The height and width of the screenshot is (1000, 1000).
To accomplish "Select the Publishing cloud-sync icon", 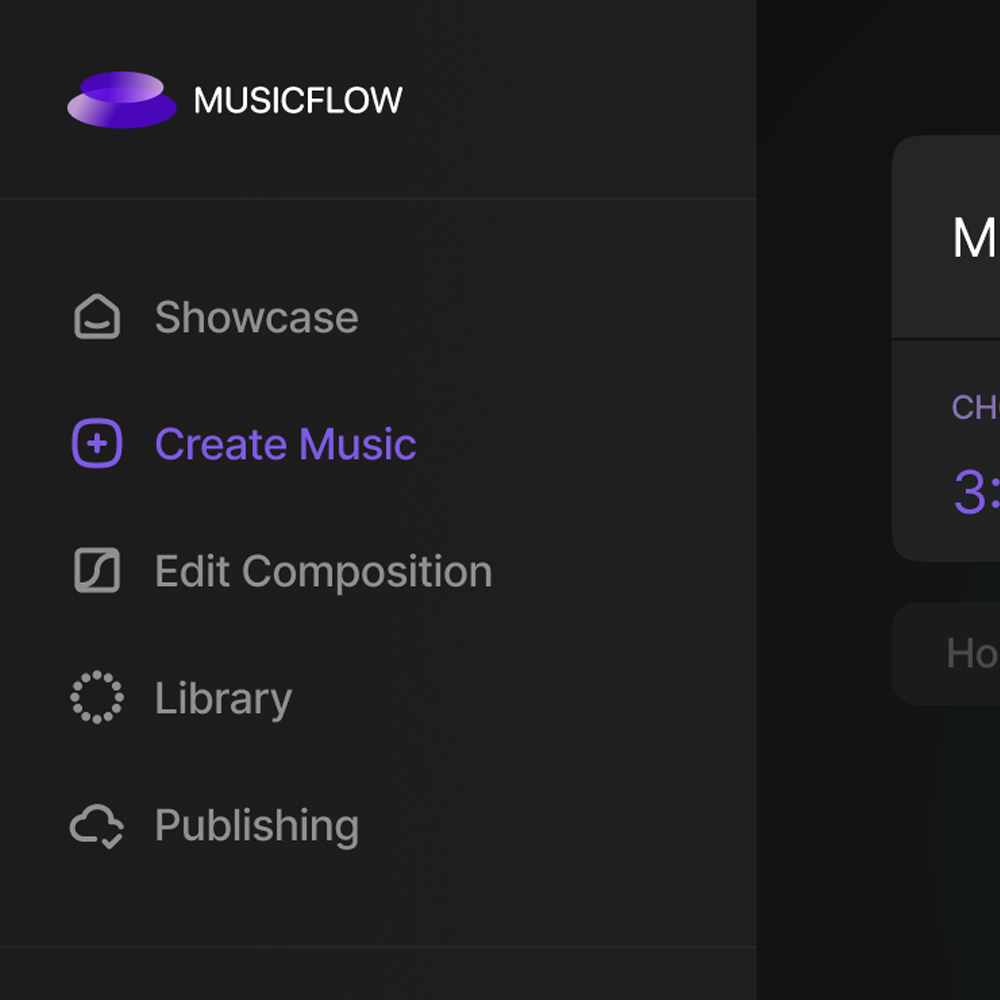I will click(97, 826).
